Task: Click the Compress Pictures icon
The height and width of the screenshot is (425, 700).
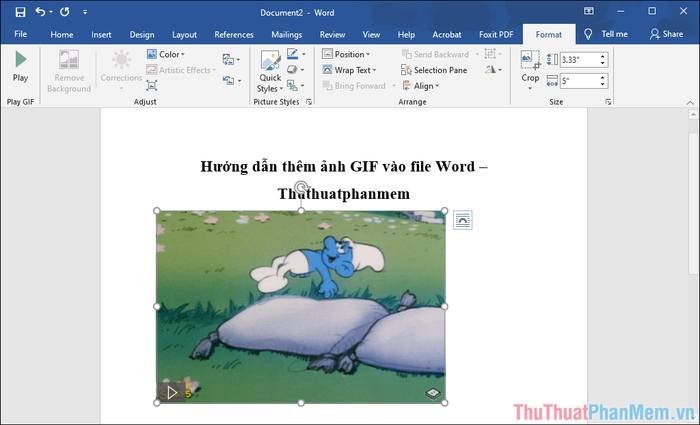Action: tap(152, 85)
